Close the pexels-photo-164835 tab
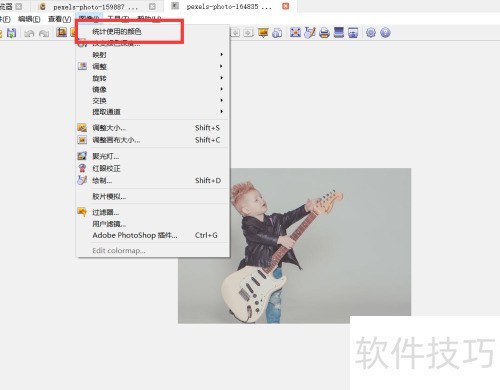The height and width of the screenshot is (390, 500). pos(286,6)
